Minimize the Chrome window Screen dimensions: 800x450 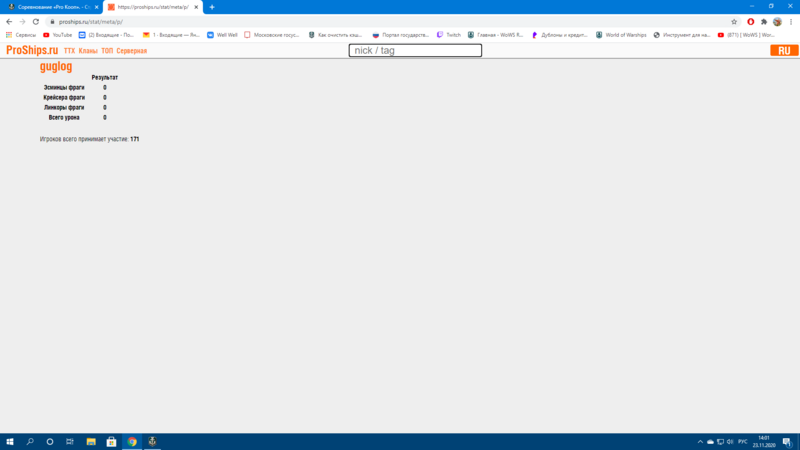752,6
